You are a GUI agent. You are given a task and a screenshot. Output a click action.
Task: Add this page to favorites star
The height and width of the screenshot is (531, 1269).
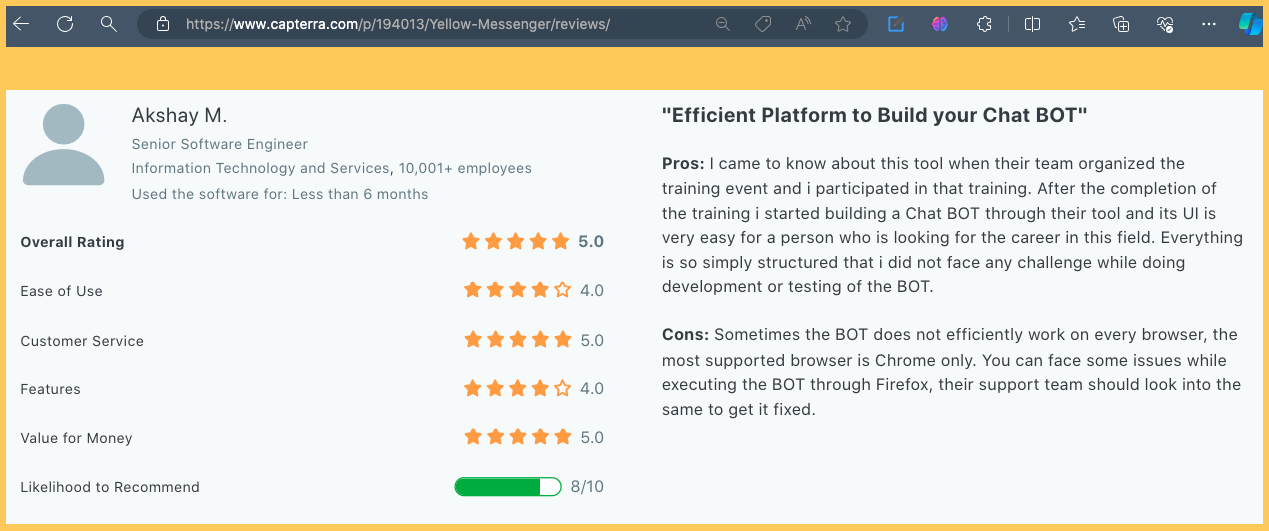coord(843,24)
